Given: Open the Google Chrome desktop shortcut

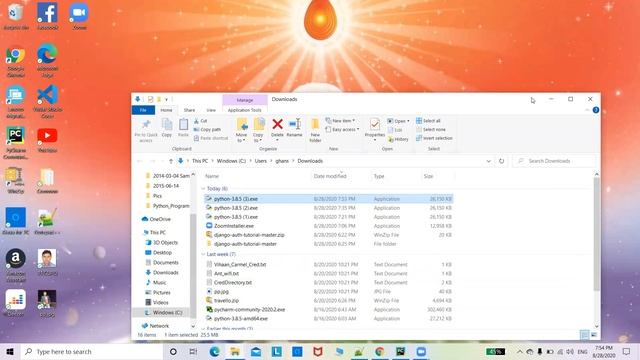Looking at the screenshot, I should 16,61.
